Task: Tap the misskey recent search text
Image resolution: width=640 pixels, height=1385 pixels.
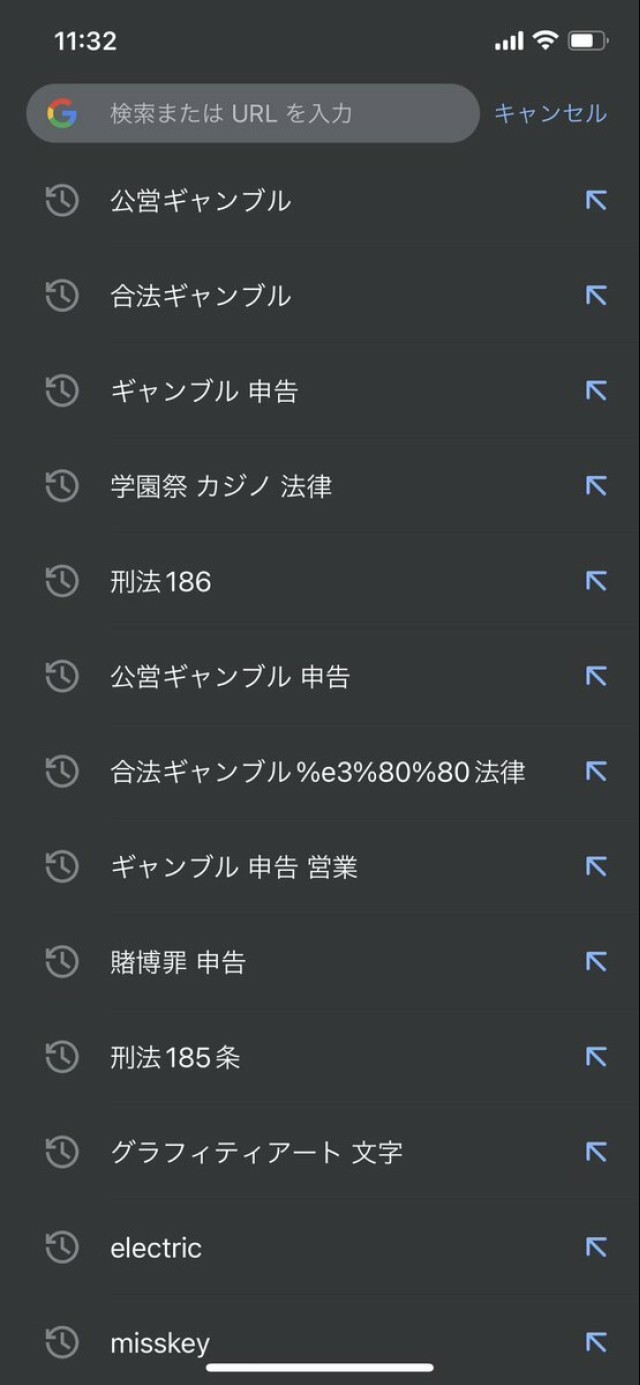Action: (x=160, y=1342)
